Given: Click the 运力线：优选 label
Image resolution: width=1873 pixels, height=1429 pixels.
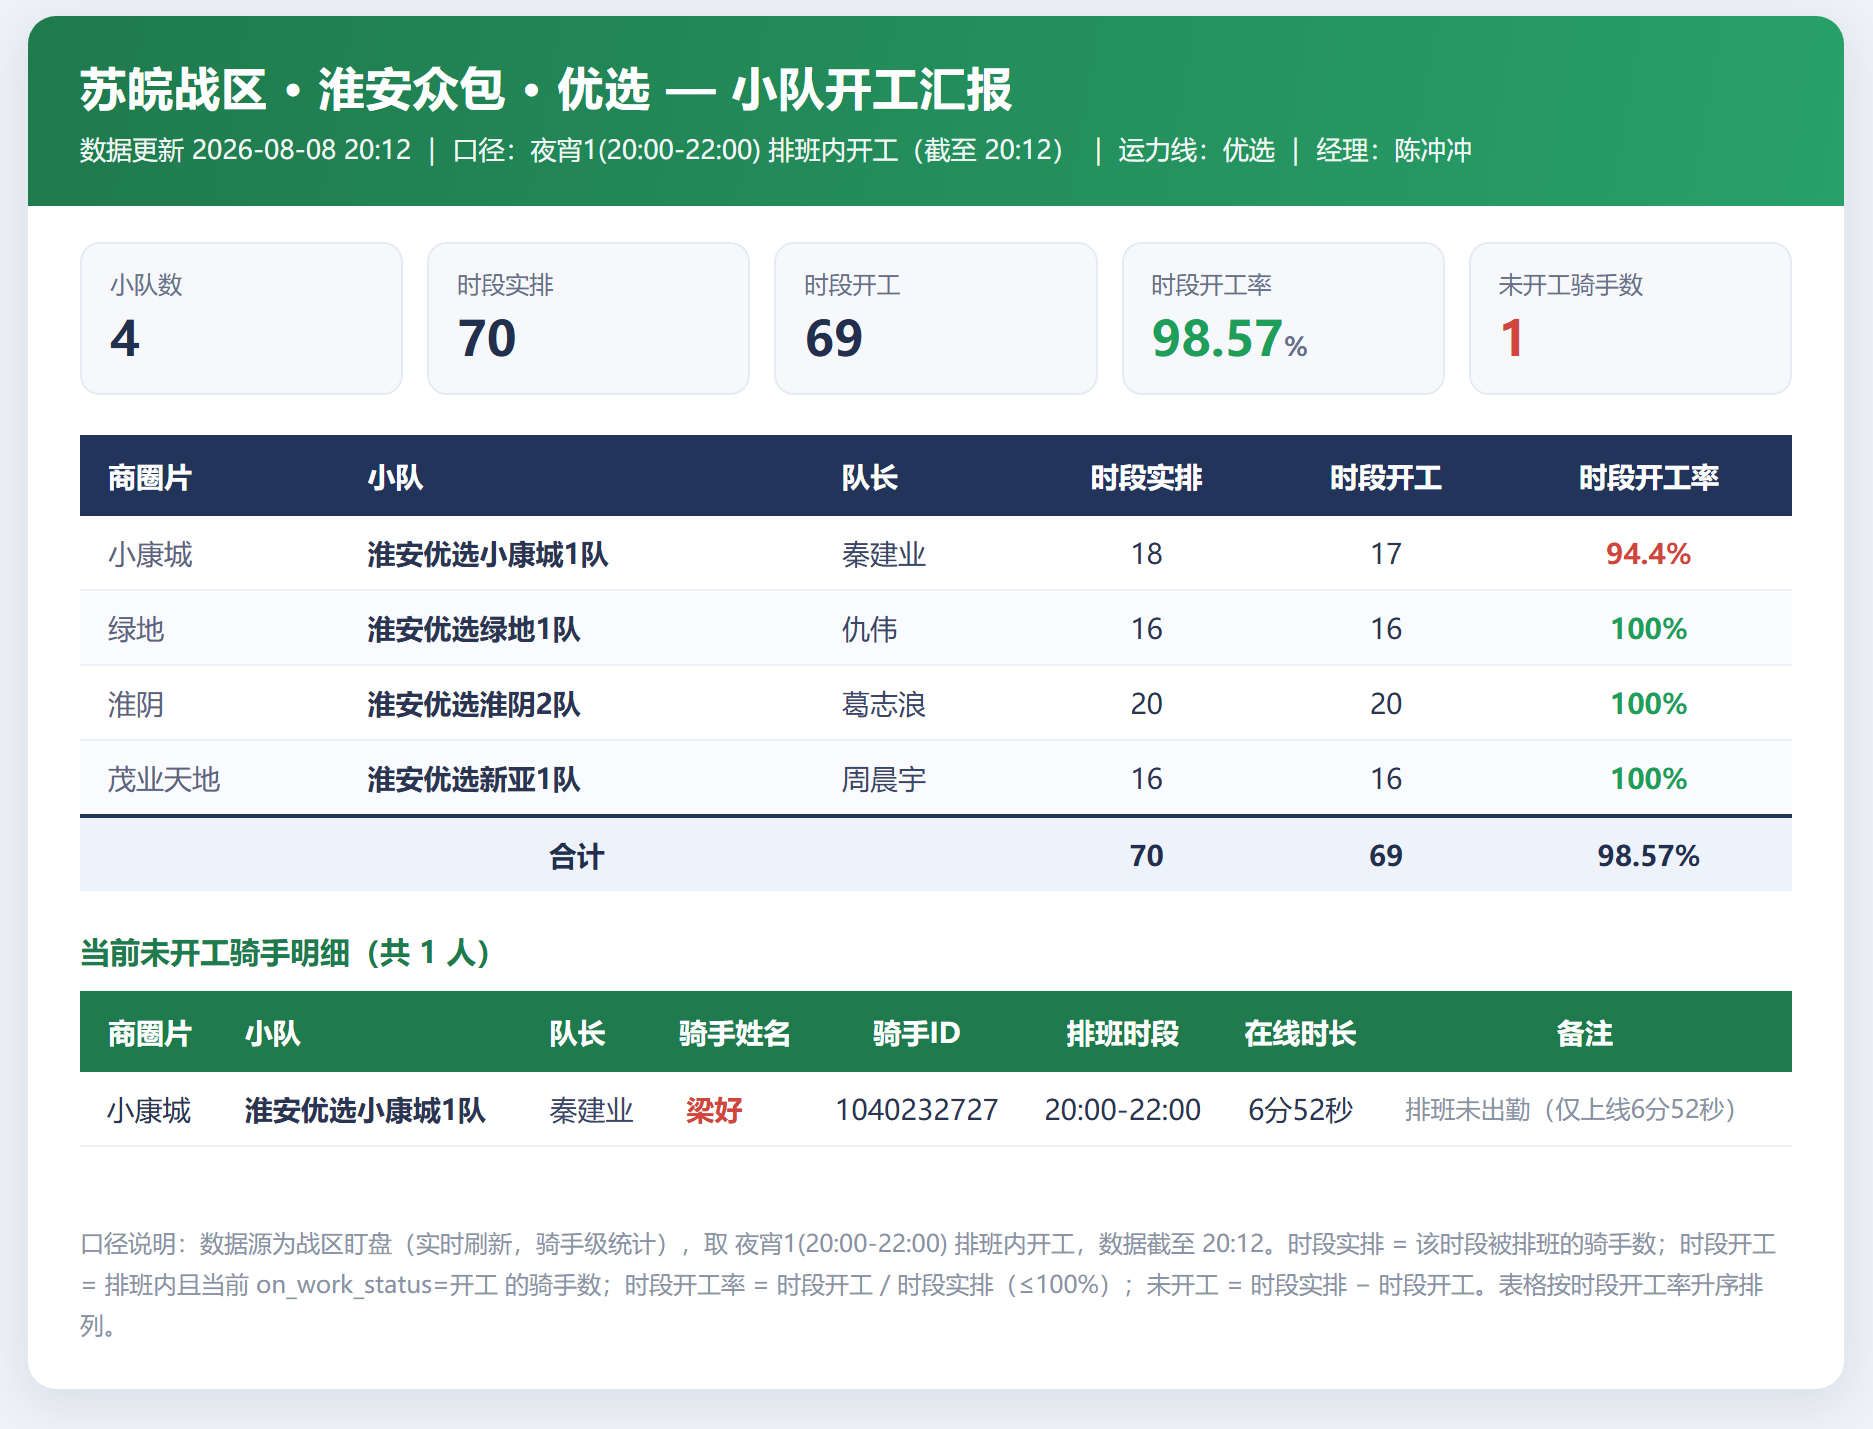Looking at the screenshot, I should coord(1196,150).
